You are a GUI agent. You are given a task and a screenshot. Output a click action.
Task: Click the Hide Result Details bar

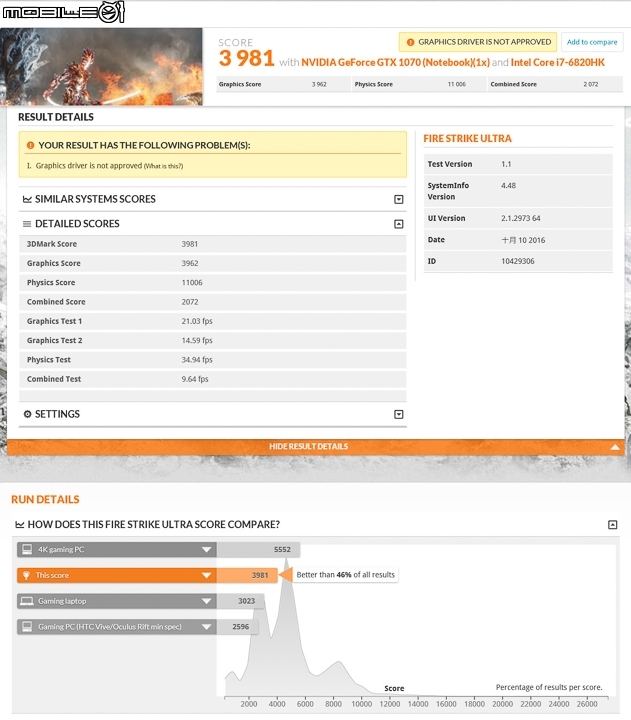click(x=316, y=447)
